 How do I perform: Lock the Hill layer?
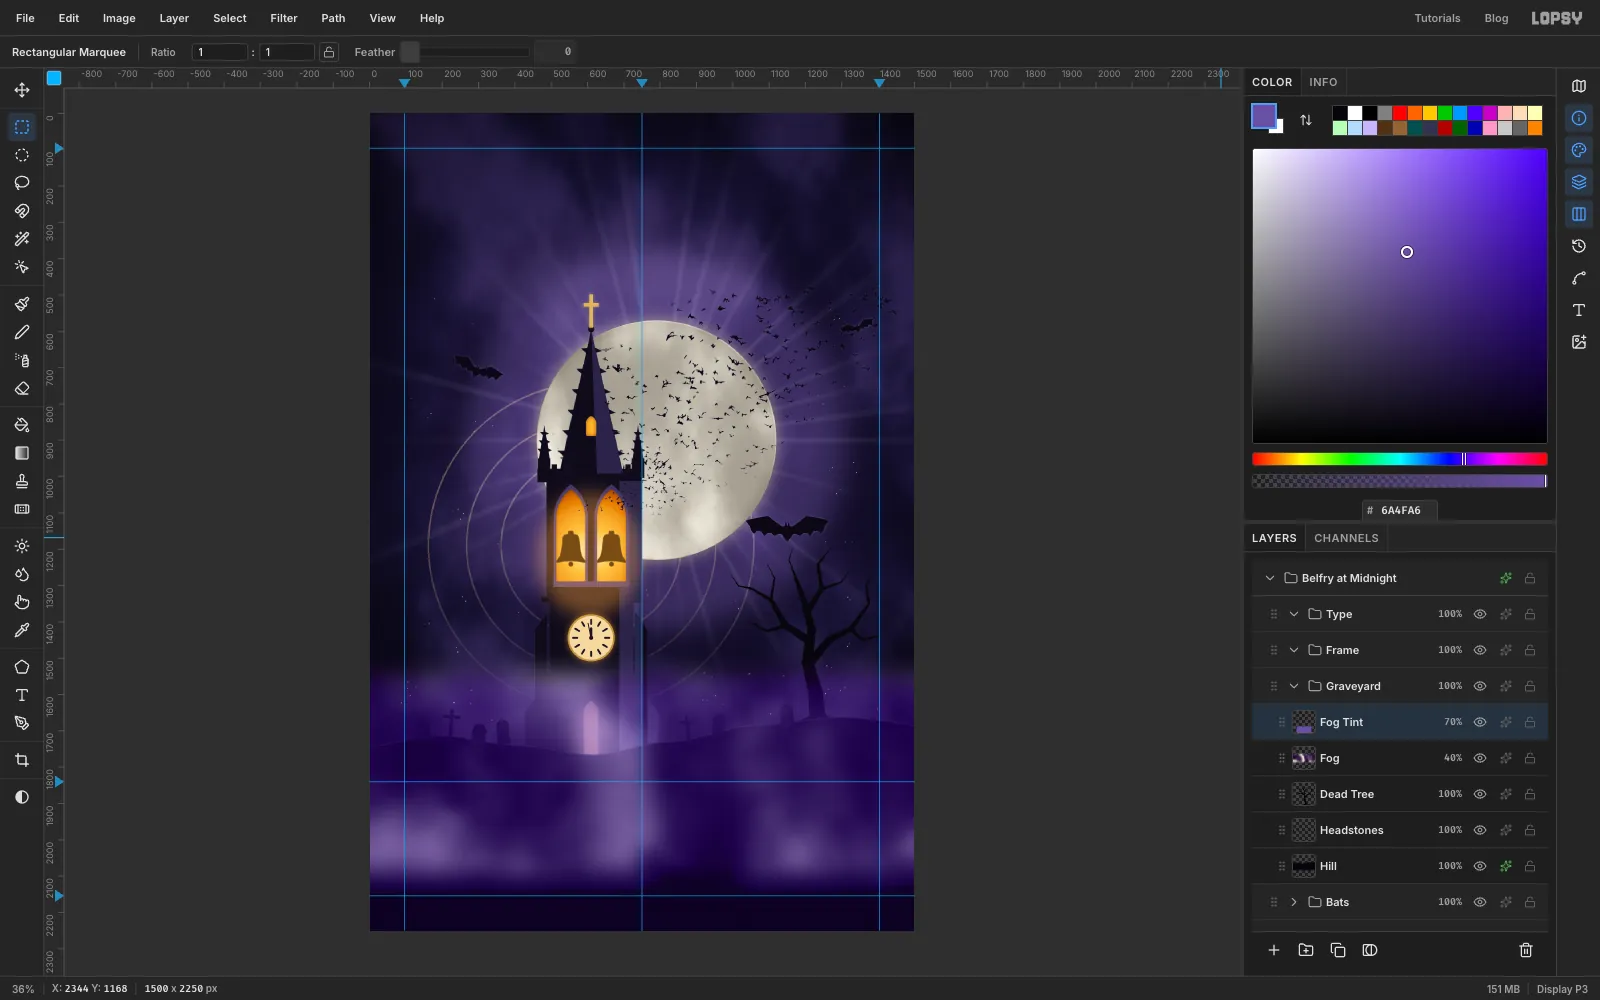(1530, 866)
